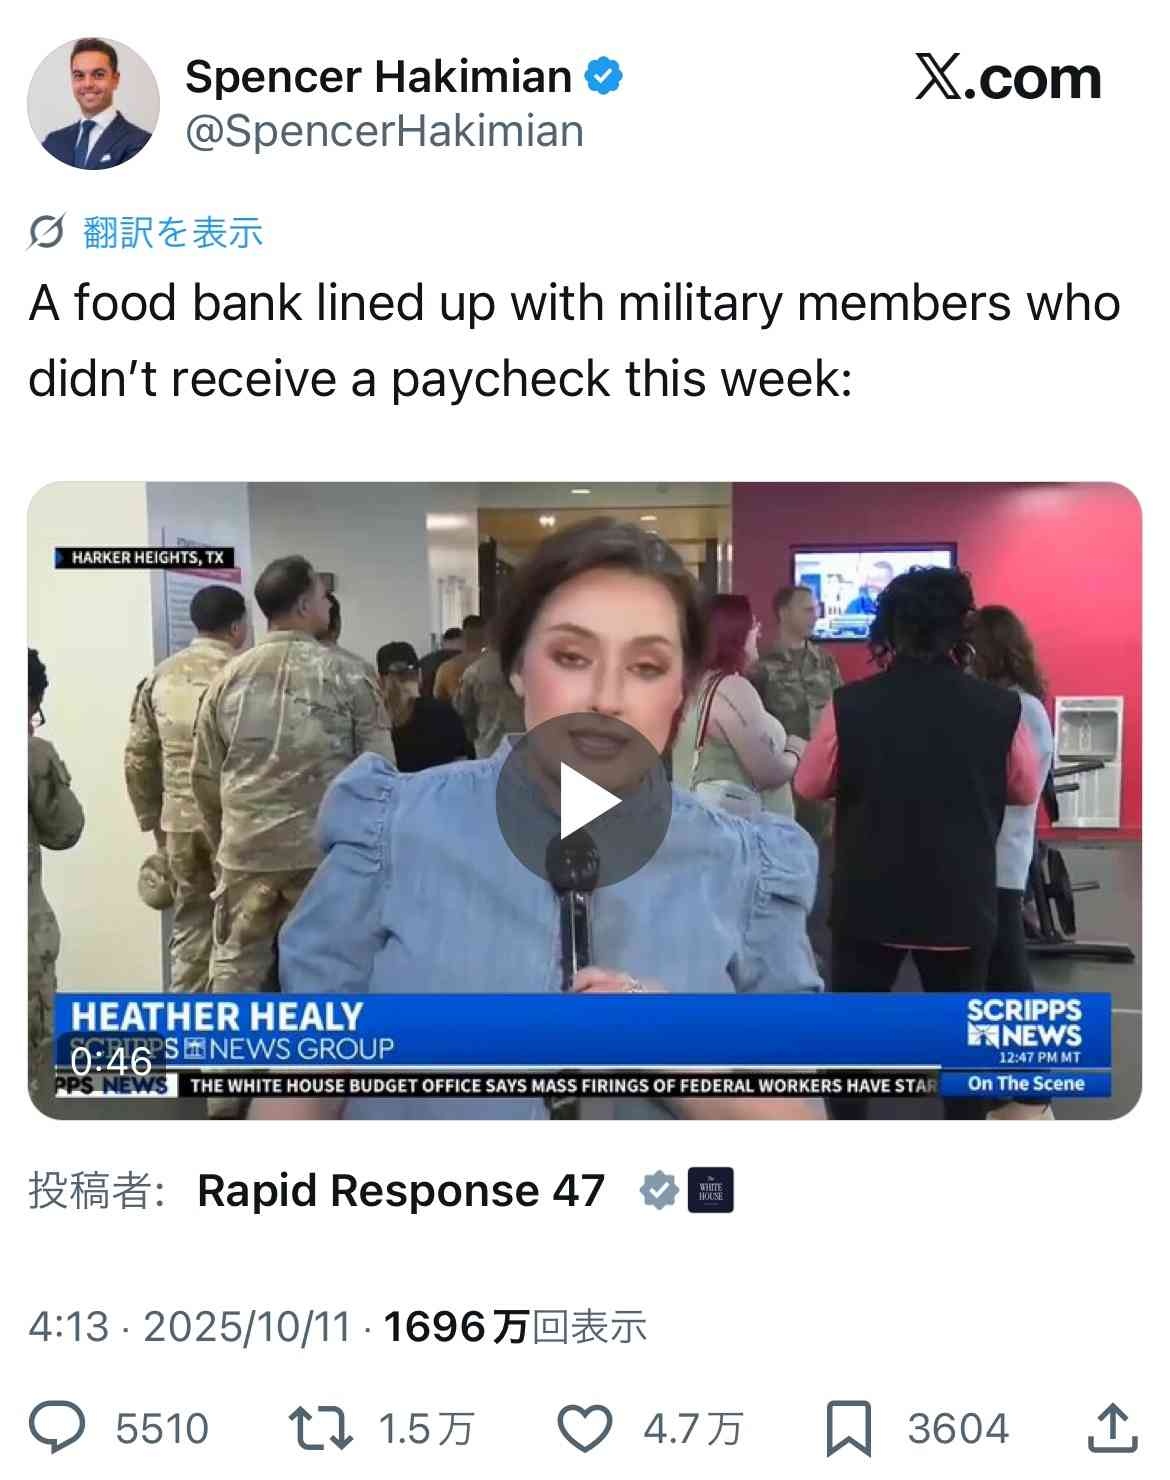The height and width of the screenshot is (1480, 1170).
Task: Like the post with the heart icon
Action: tap(584, 1428)
